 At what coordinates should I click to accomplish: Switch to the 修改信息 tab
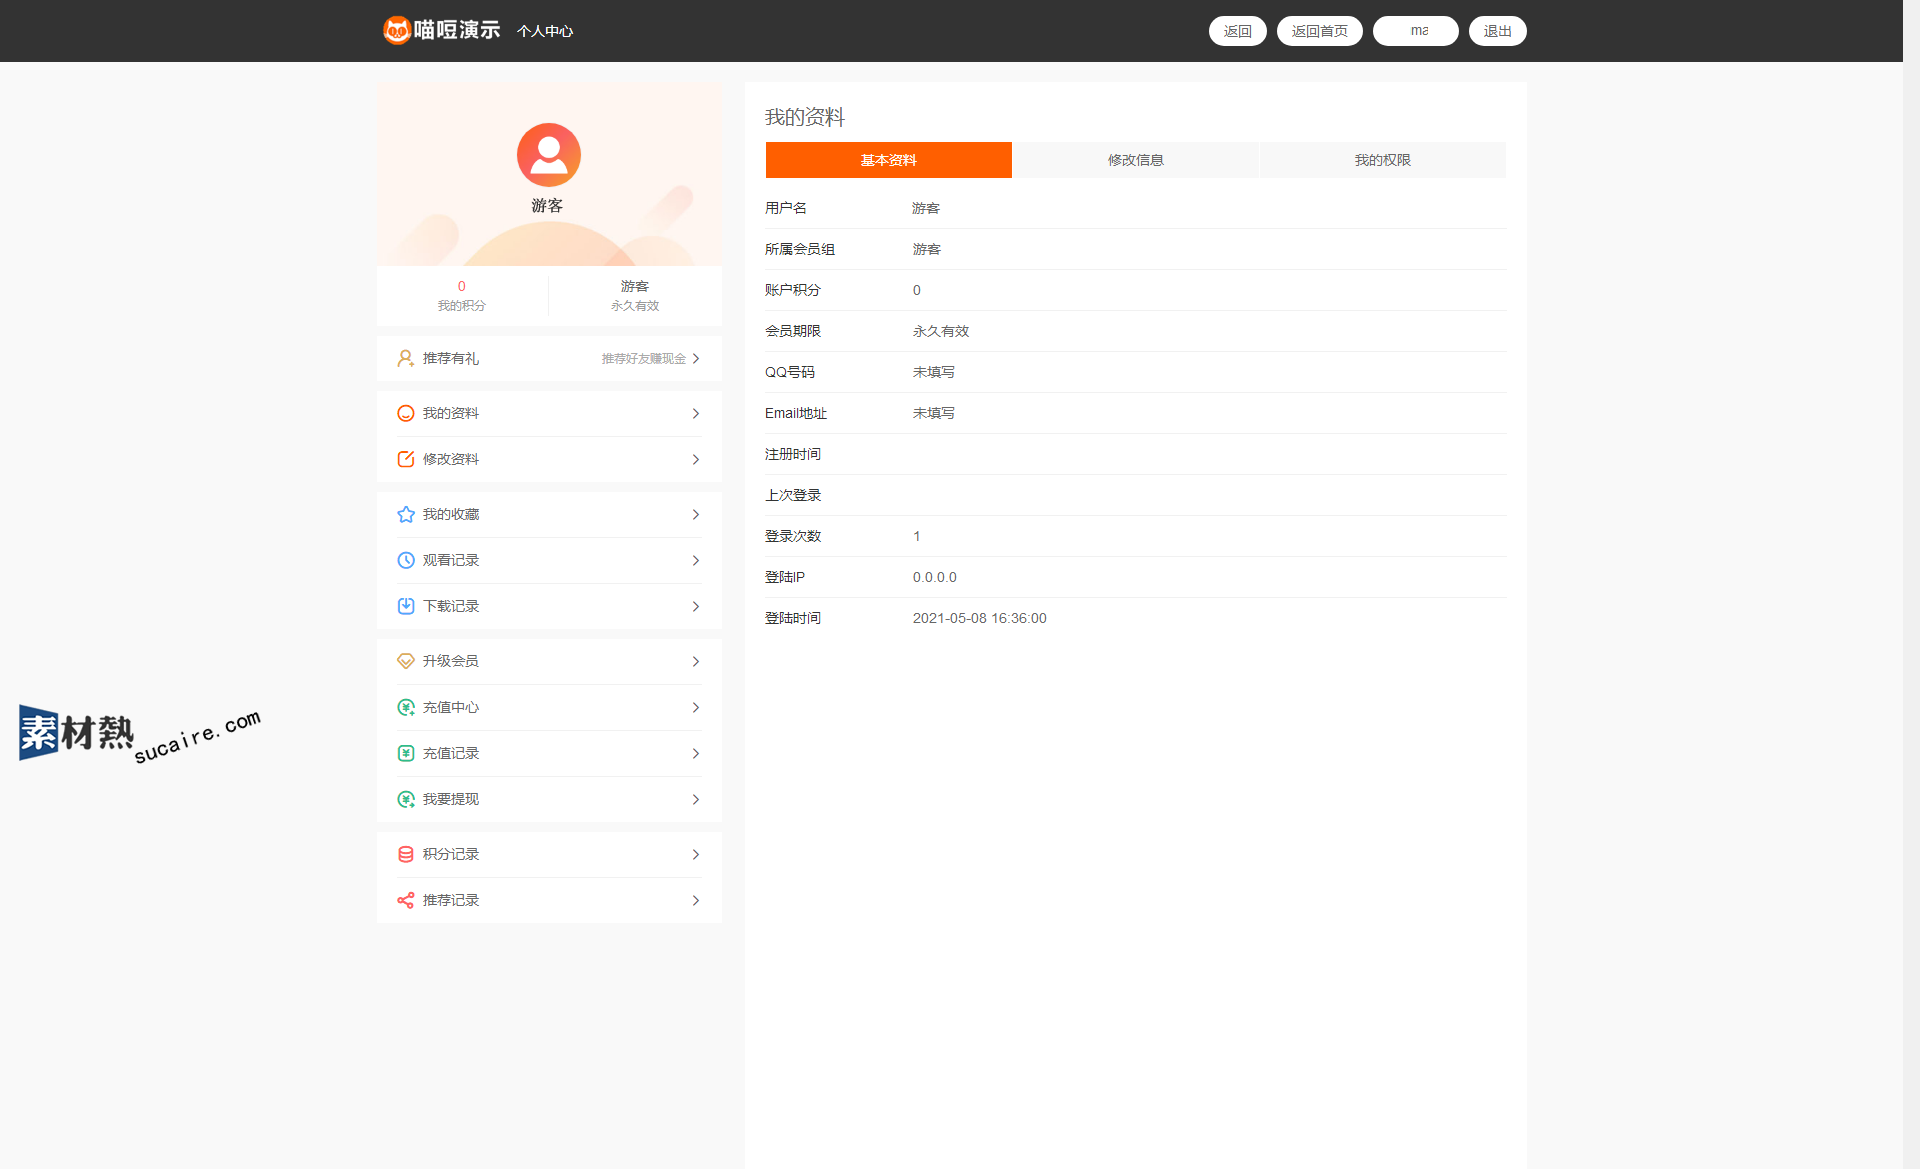[1135, 160]
